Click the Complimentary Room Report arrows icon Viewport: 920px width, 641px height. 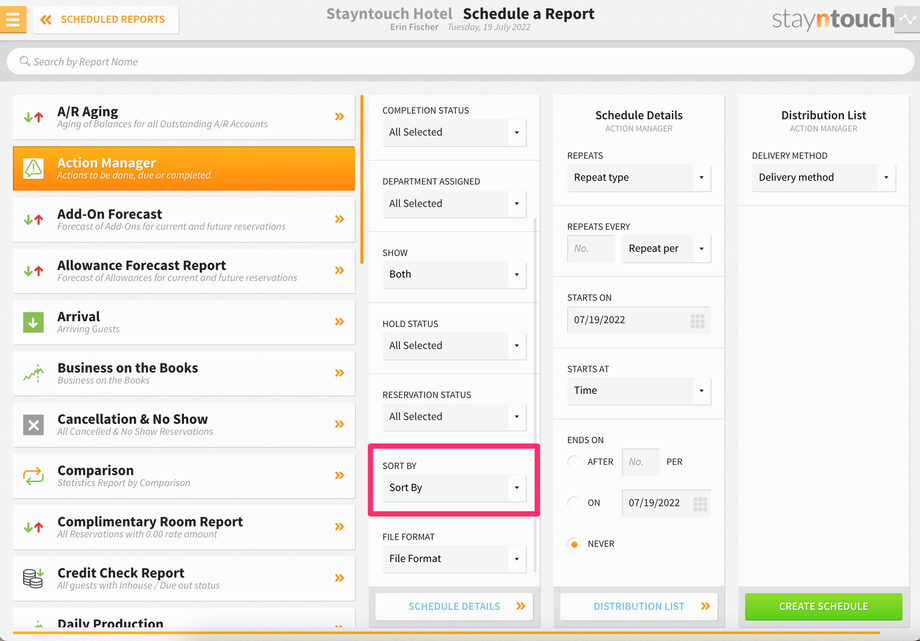pos(33,527)
